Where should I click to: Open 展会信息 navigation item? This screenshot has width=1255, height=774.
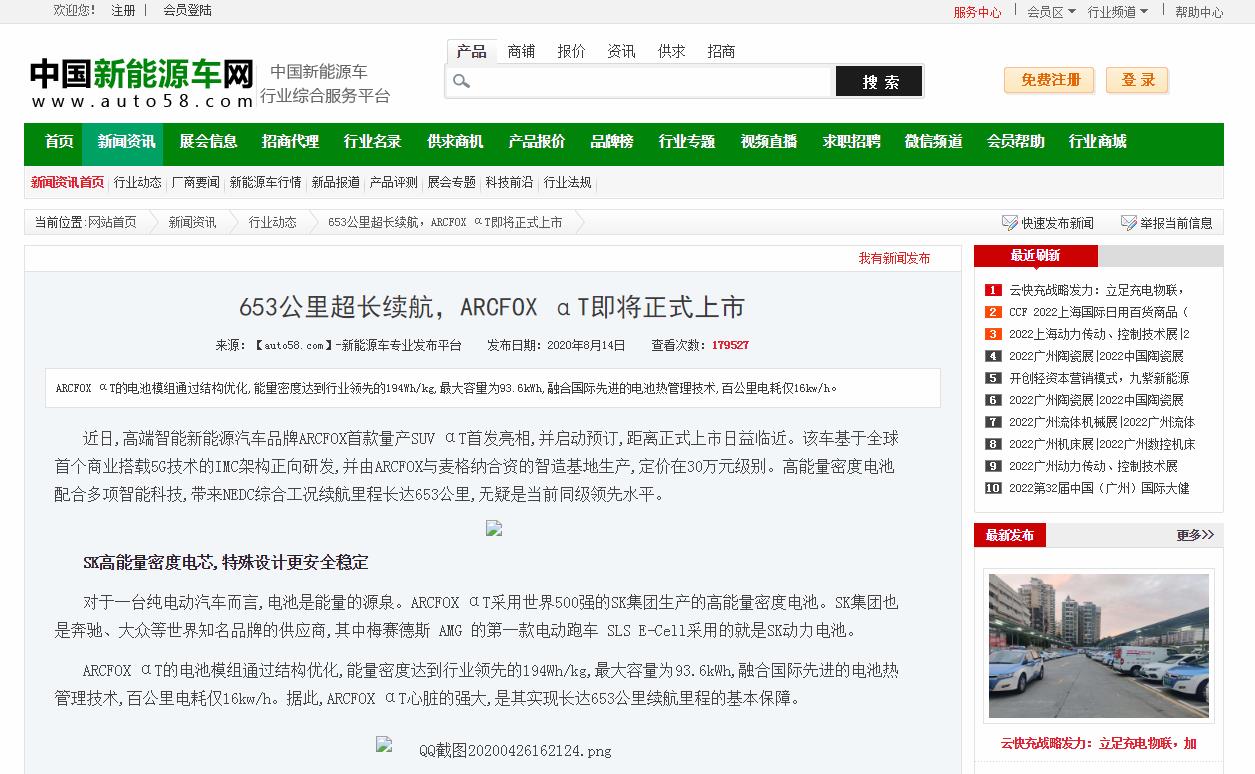click(x=208, y=142)
